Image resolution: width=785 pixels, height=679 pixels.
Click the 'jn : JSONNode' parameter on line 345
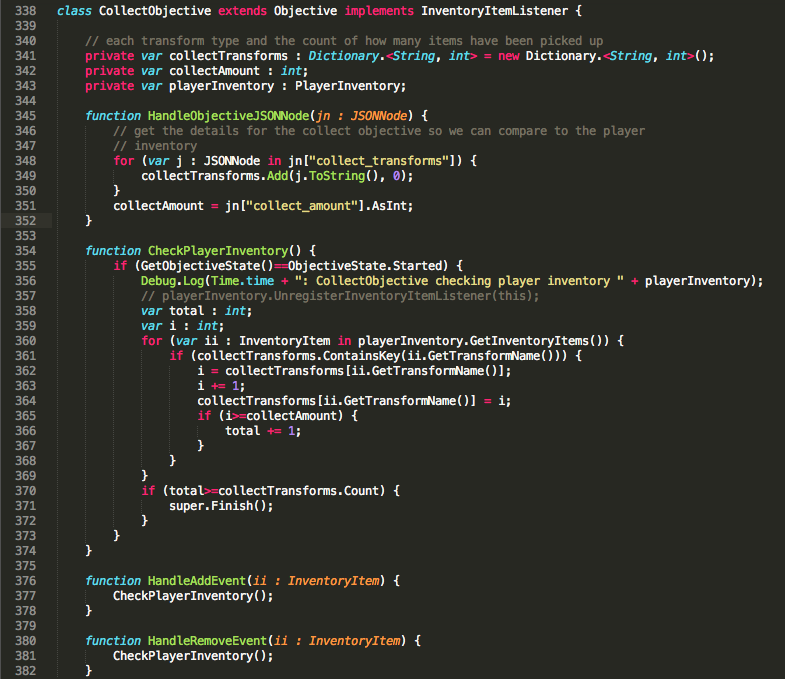coord(361,116)
